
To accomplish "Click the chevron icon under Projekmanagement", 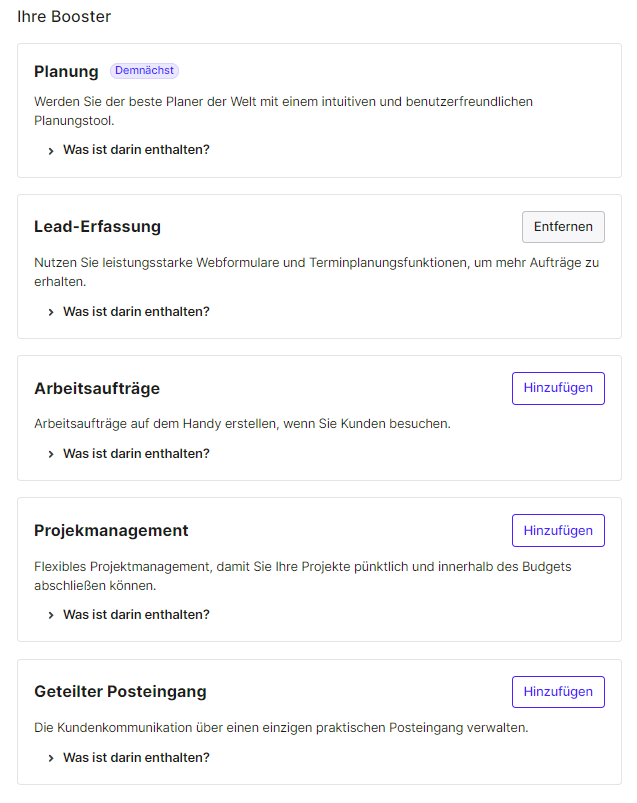I will click(x=51, y=615).
